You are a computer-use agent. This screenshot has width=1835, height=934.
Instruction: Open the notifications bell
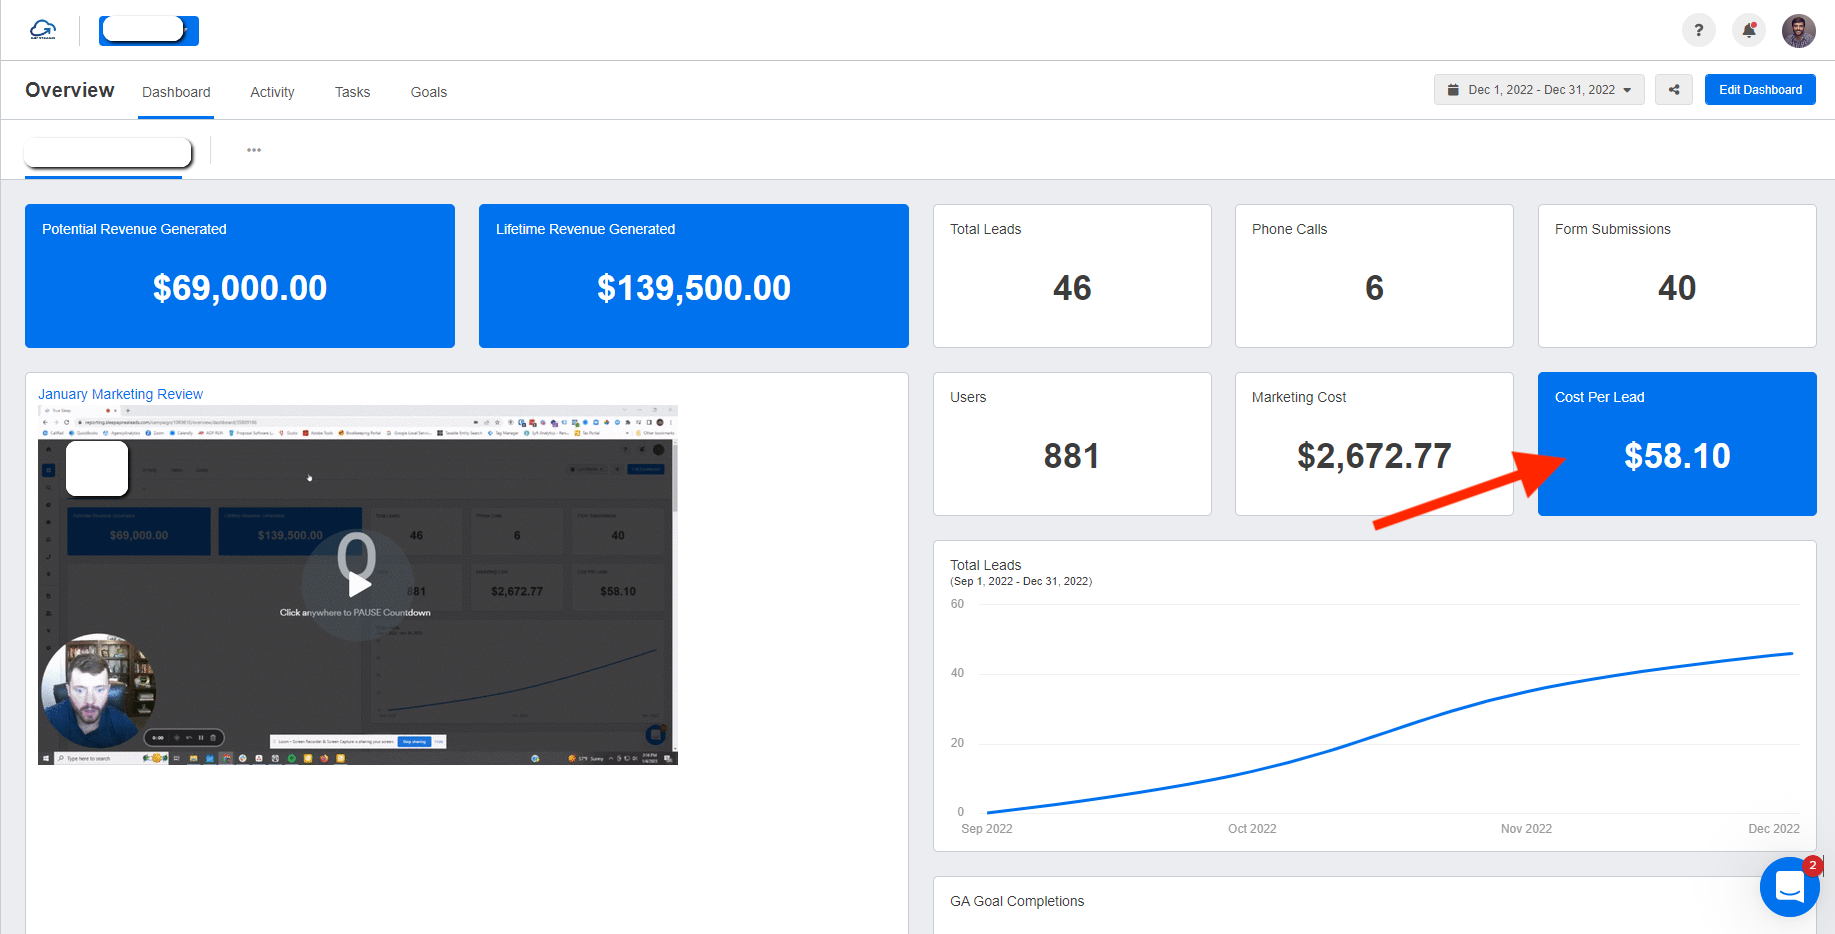(1748, 30)
